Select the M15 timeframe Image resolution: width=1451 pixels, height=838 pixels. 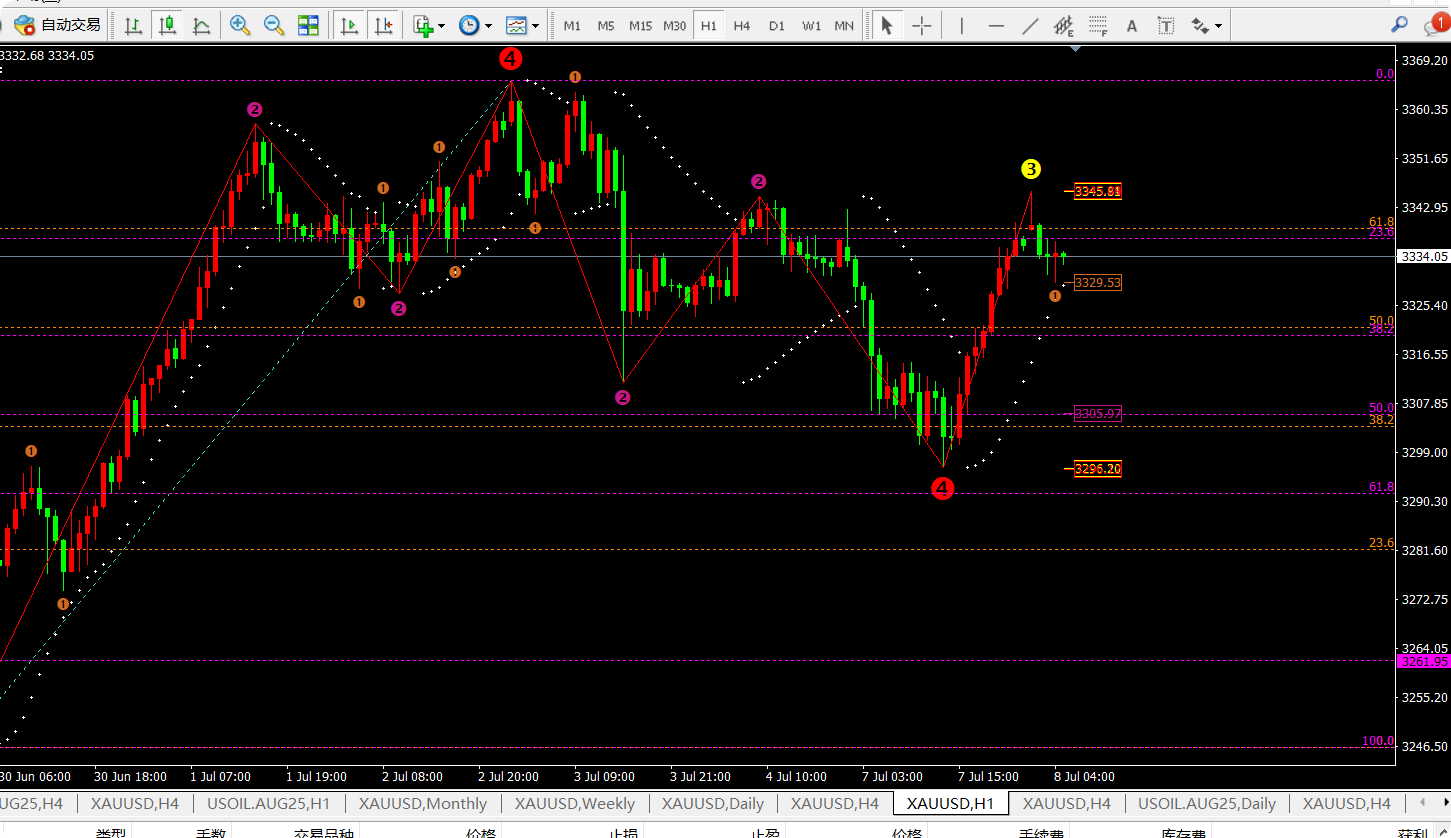click(641, 26)
